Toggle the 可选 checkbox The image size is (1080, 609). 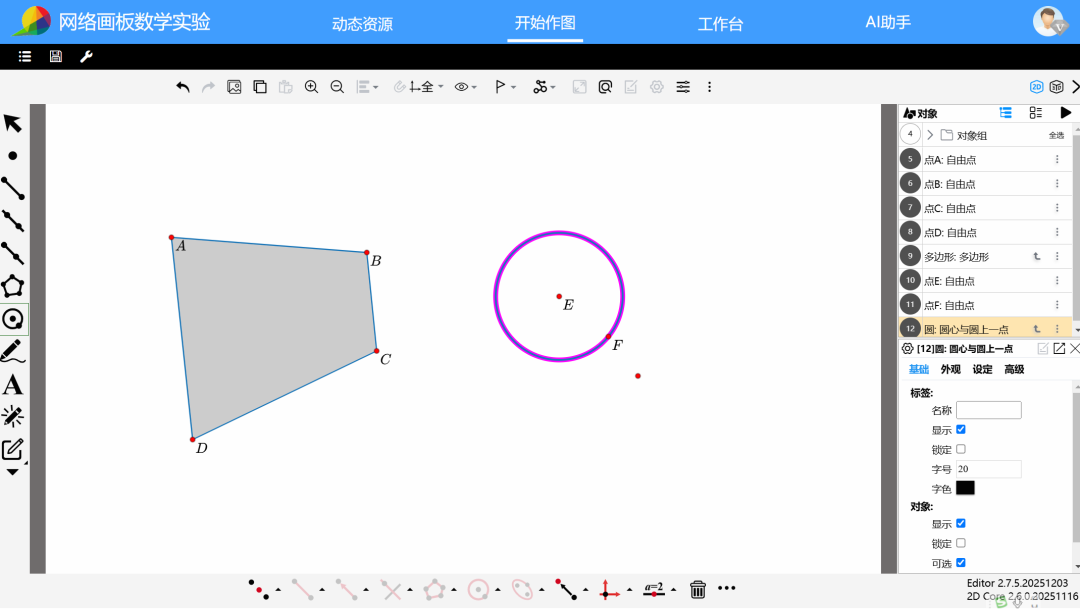coord(961,563)
